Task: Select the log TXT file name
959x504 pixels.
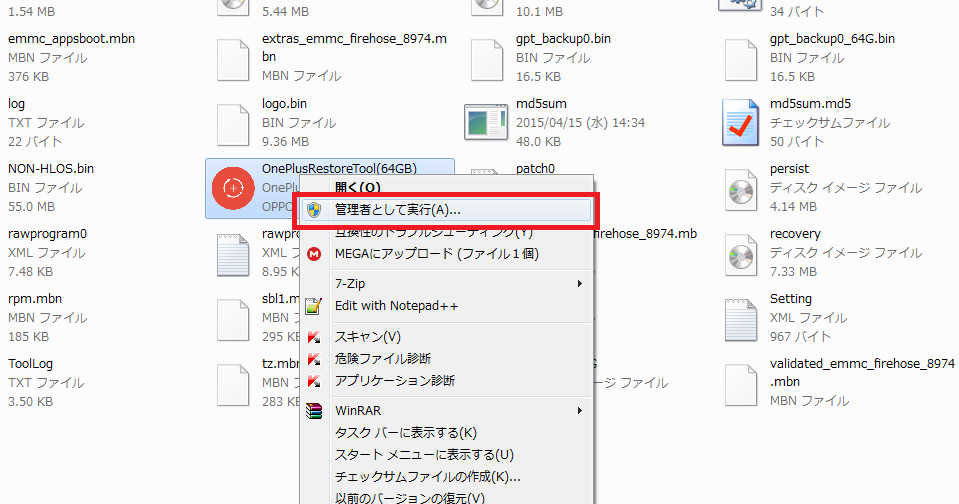Action: click(17, 104)
